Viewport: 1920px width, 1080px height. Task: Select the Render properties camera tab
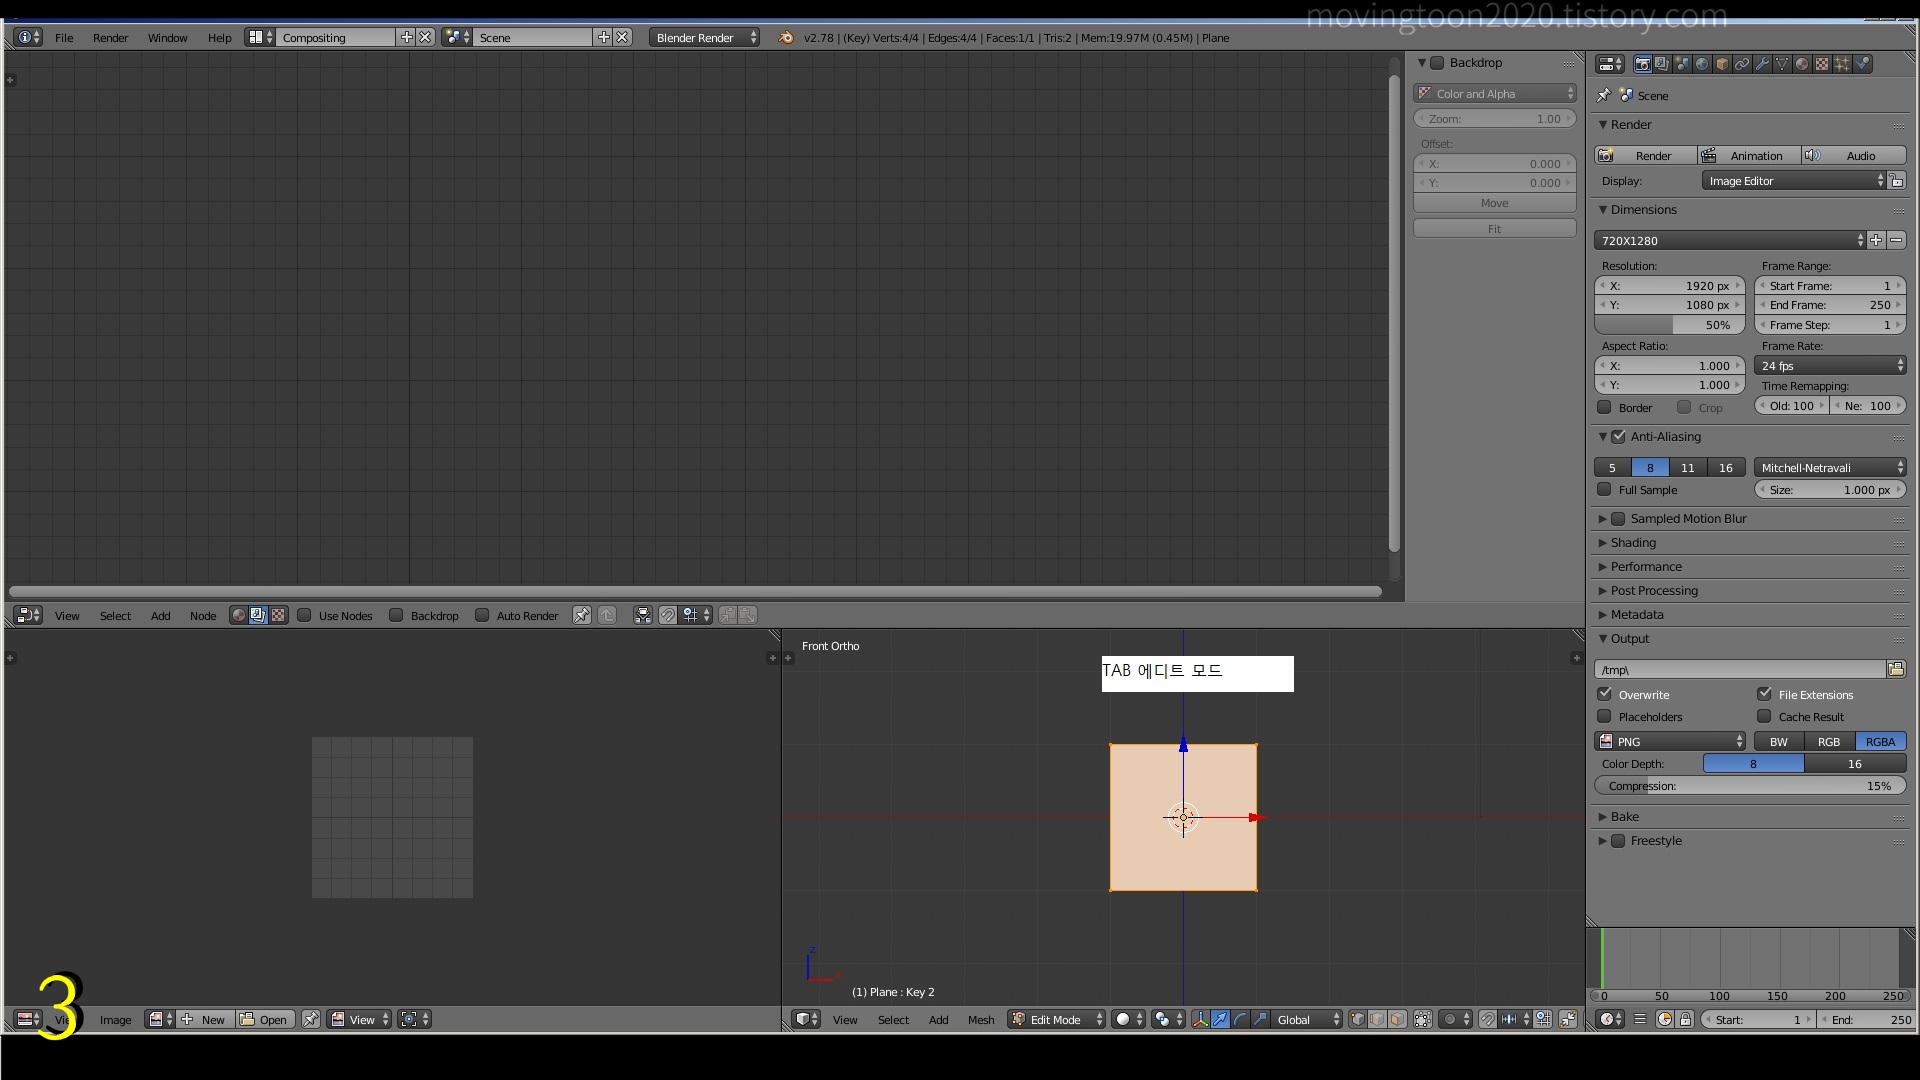point(1642,64)
